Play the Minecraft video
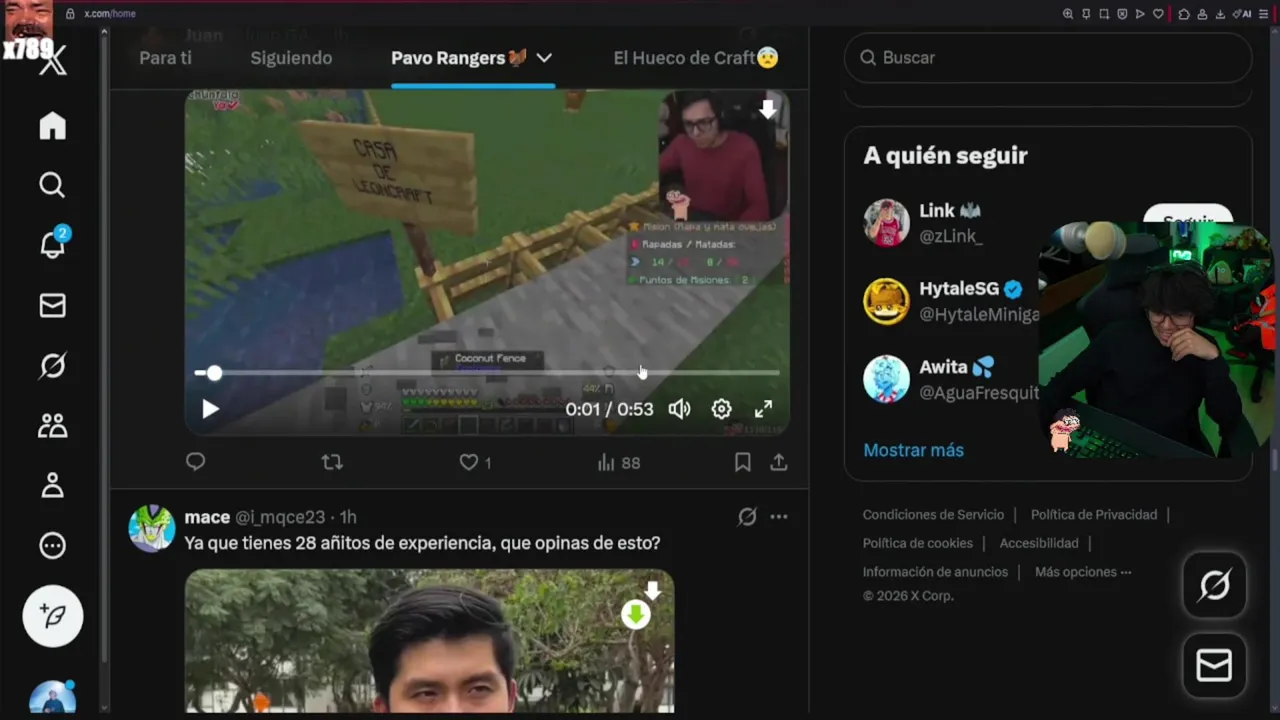 [210, 409]
